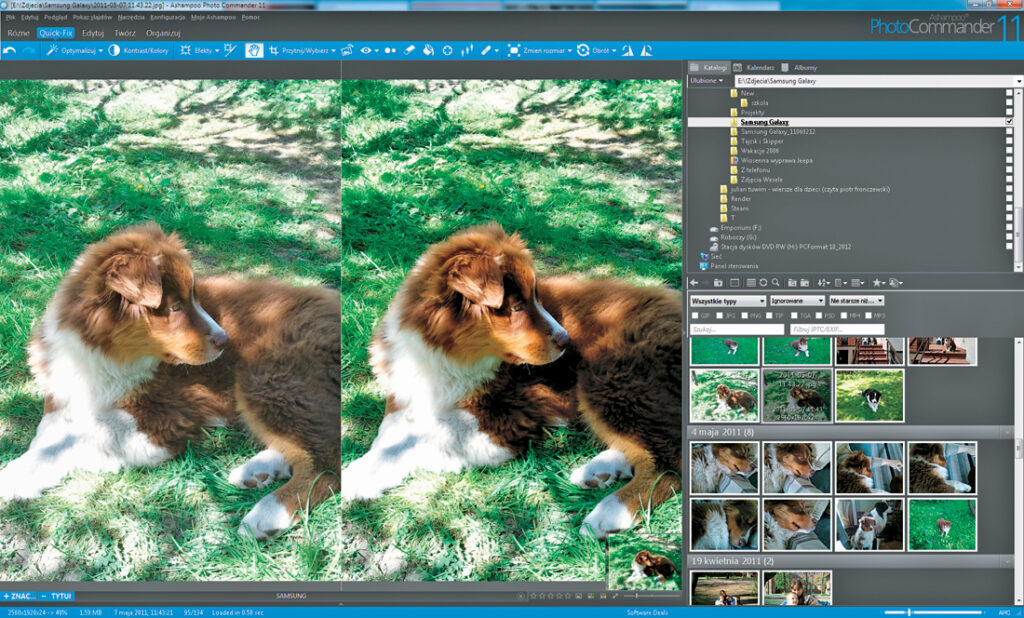Click the crop tool icon
The height and width of the screenshot is (618, 1024).
274,50
